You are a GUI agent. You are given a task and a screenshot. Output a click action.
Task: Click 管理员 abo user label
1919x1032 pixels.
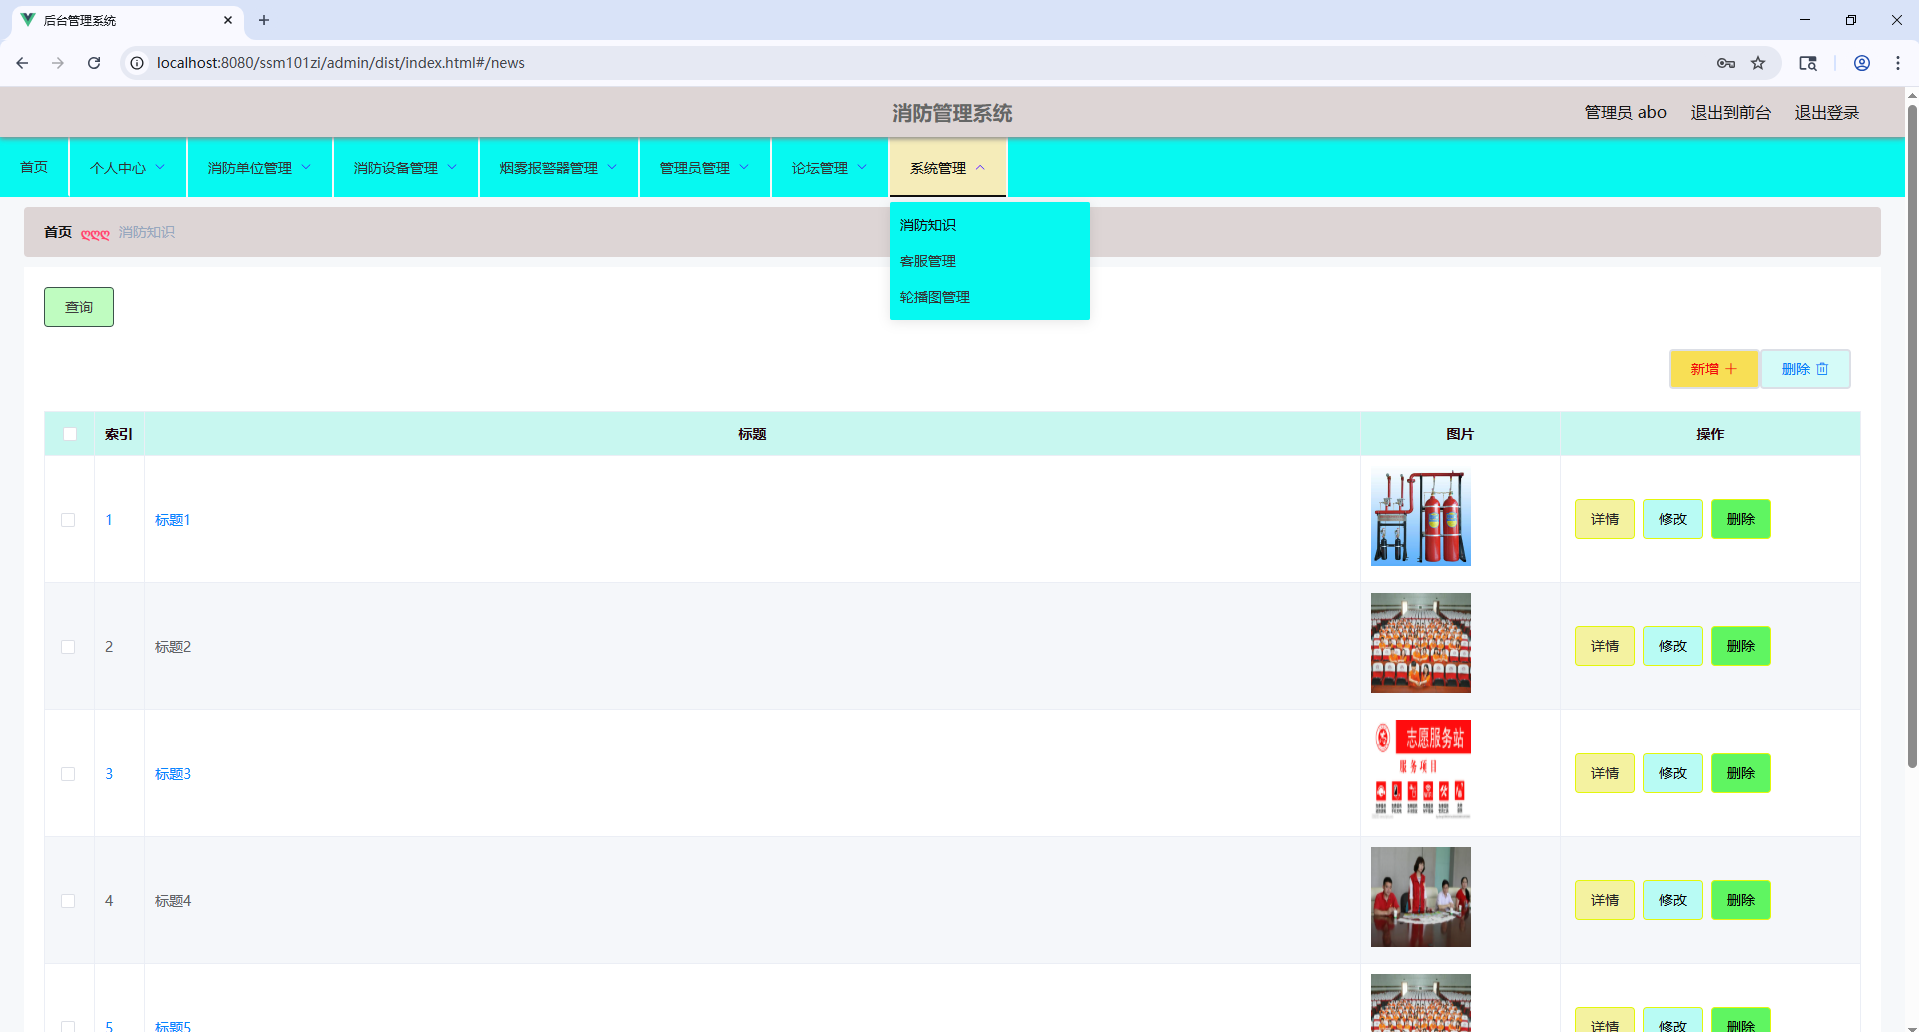(1626, 112)
